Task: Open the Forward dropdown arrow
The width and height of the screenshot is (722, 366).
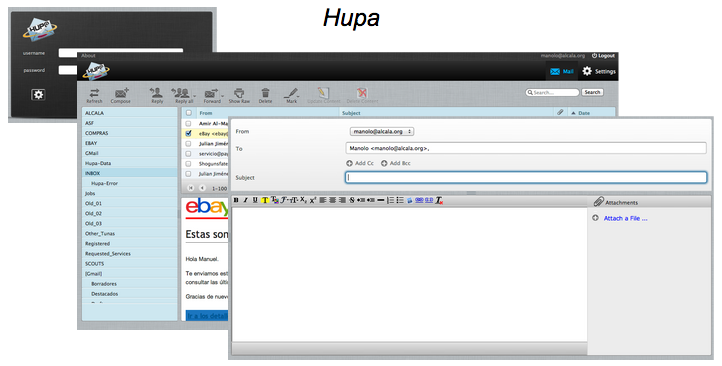Action: coord(222,96)
